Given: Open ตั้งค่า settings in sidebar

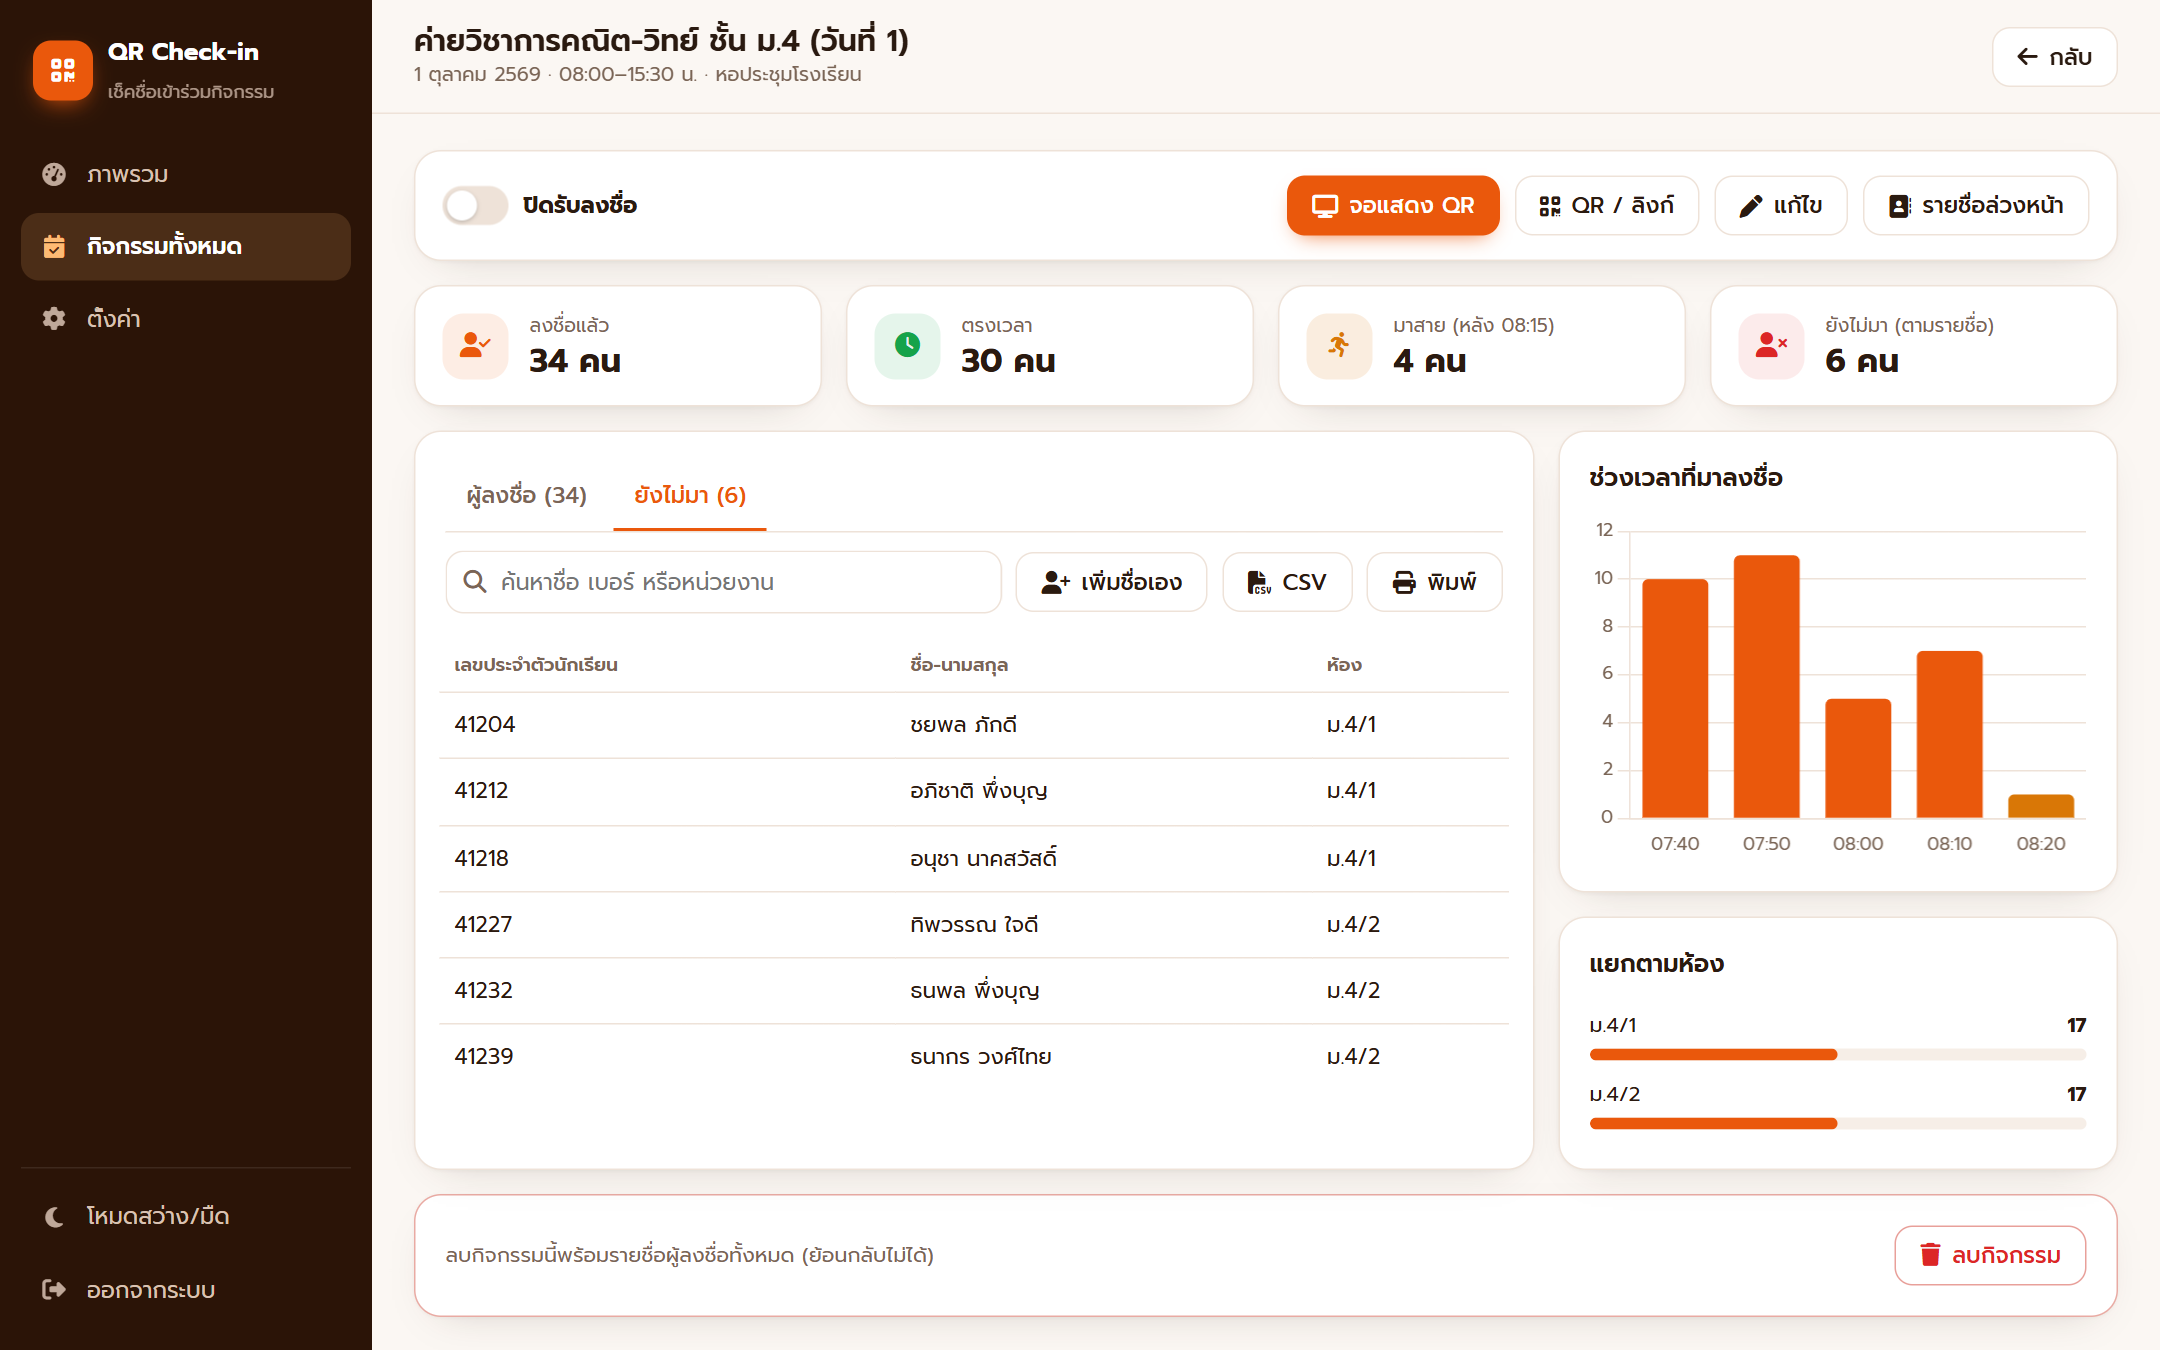Looking at the screenshot, I should [186, 319].
